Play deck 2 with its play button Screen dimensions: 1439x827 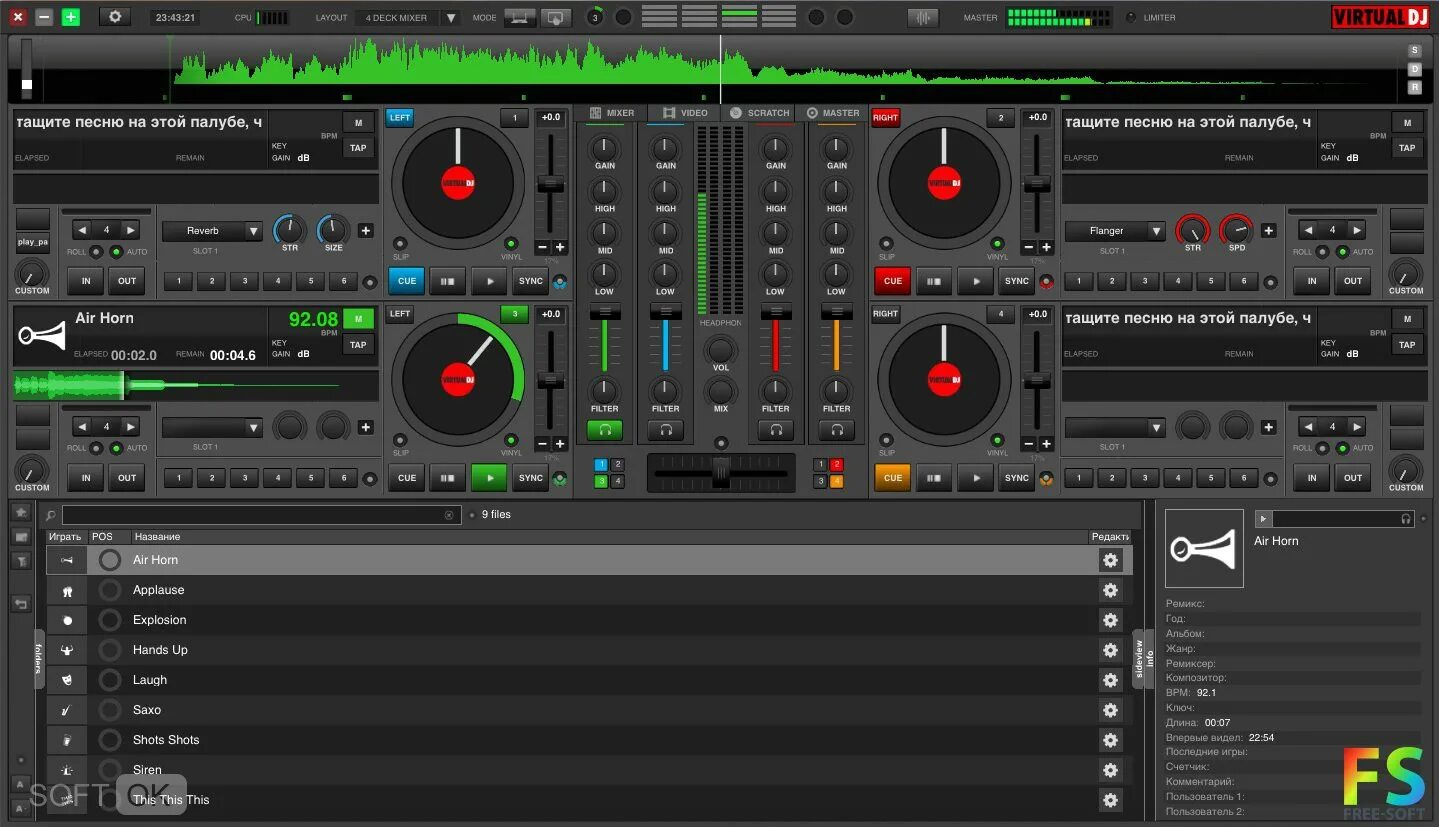pyautogui.click(x=975, y=281)
